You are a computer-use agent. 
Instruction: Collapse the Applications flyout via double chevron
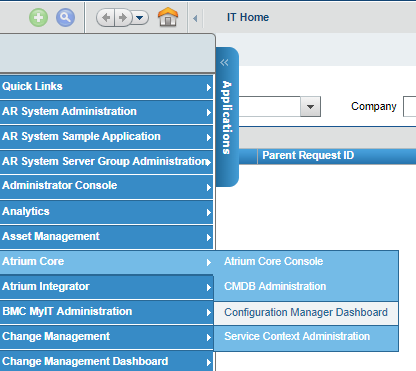(x=224, y=62)
